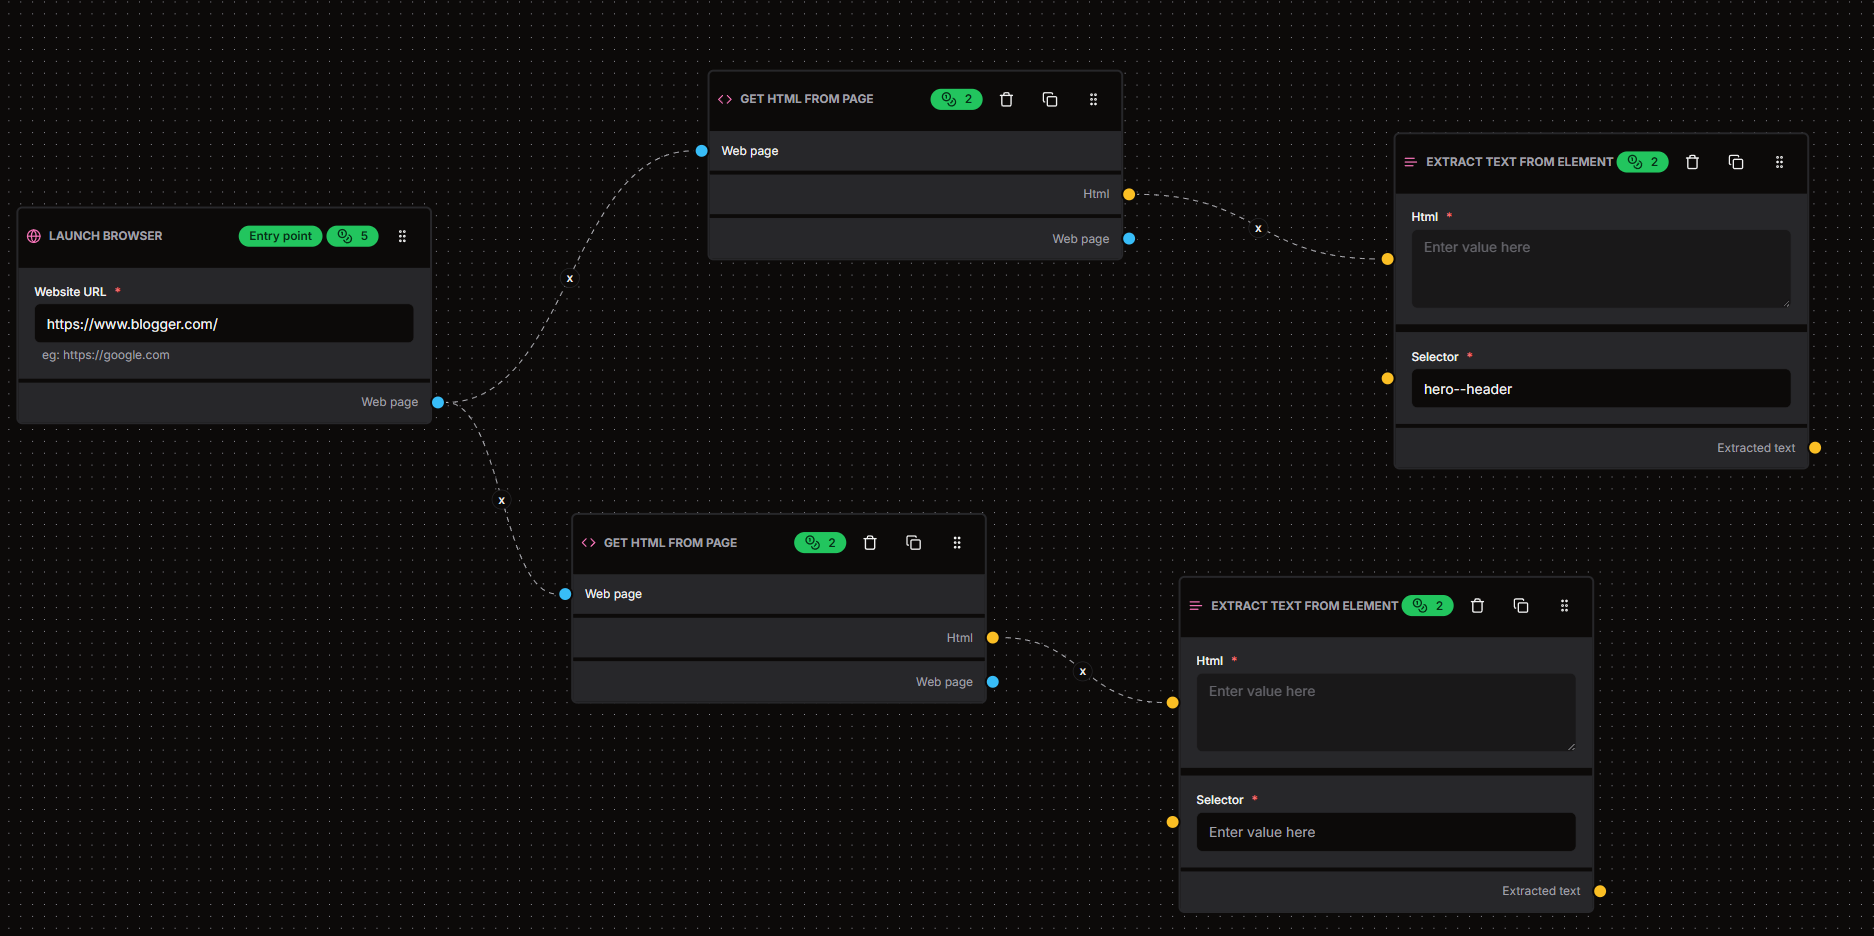Click drag handle of top Extract Text node
Viewport: 1874px width, 936px height.
pyautogui.click(x=1779, y=162)
